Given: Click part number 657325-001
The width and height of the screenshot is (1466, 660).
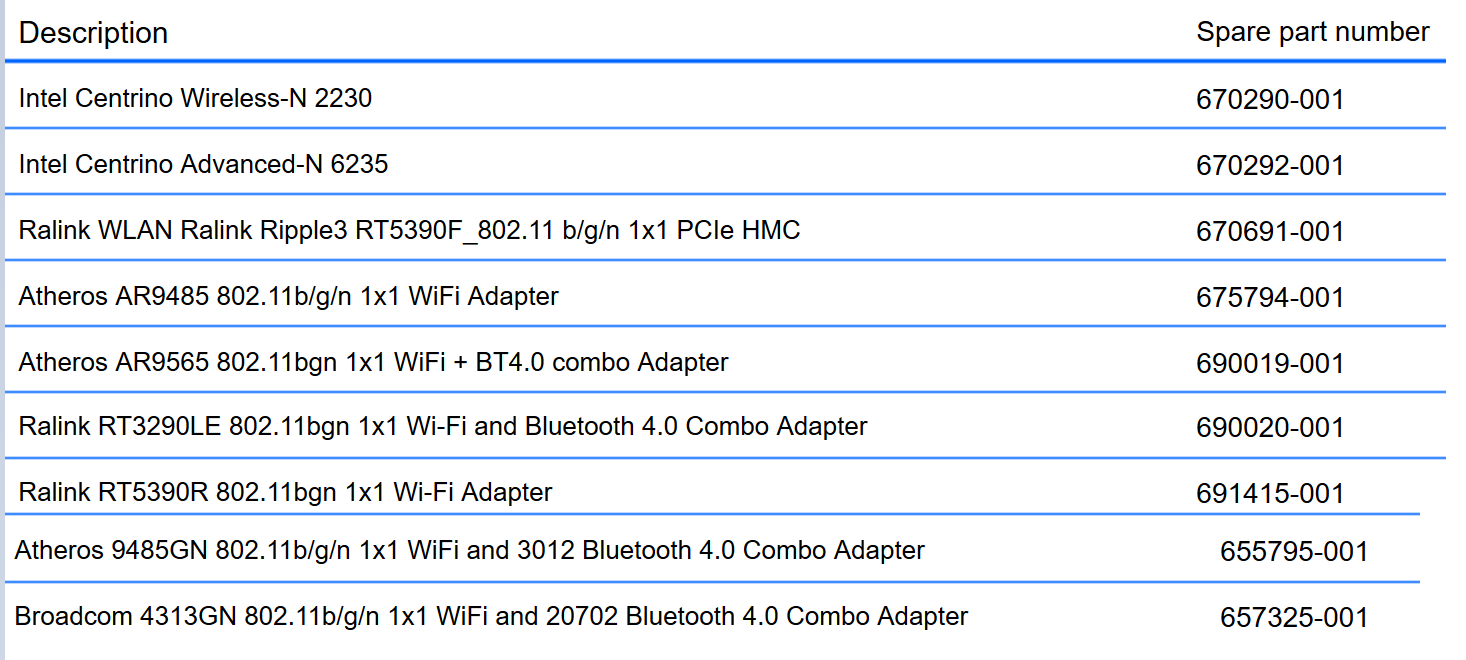Looking at the screenshot, I should click(1294, 618).
